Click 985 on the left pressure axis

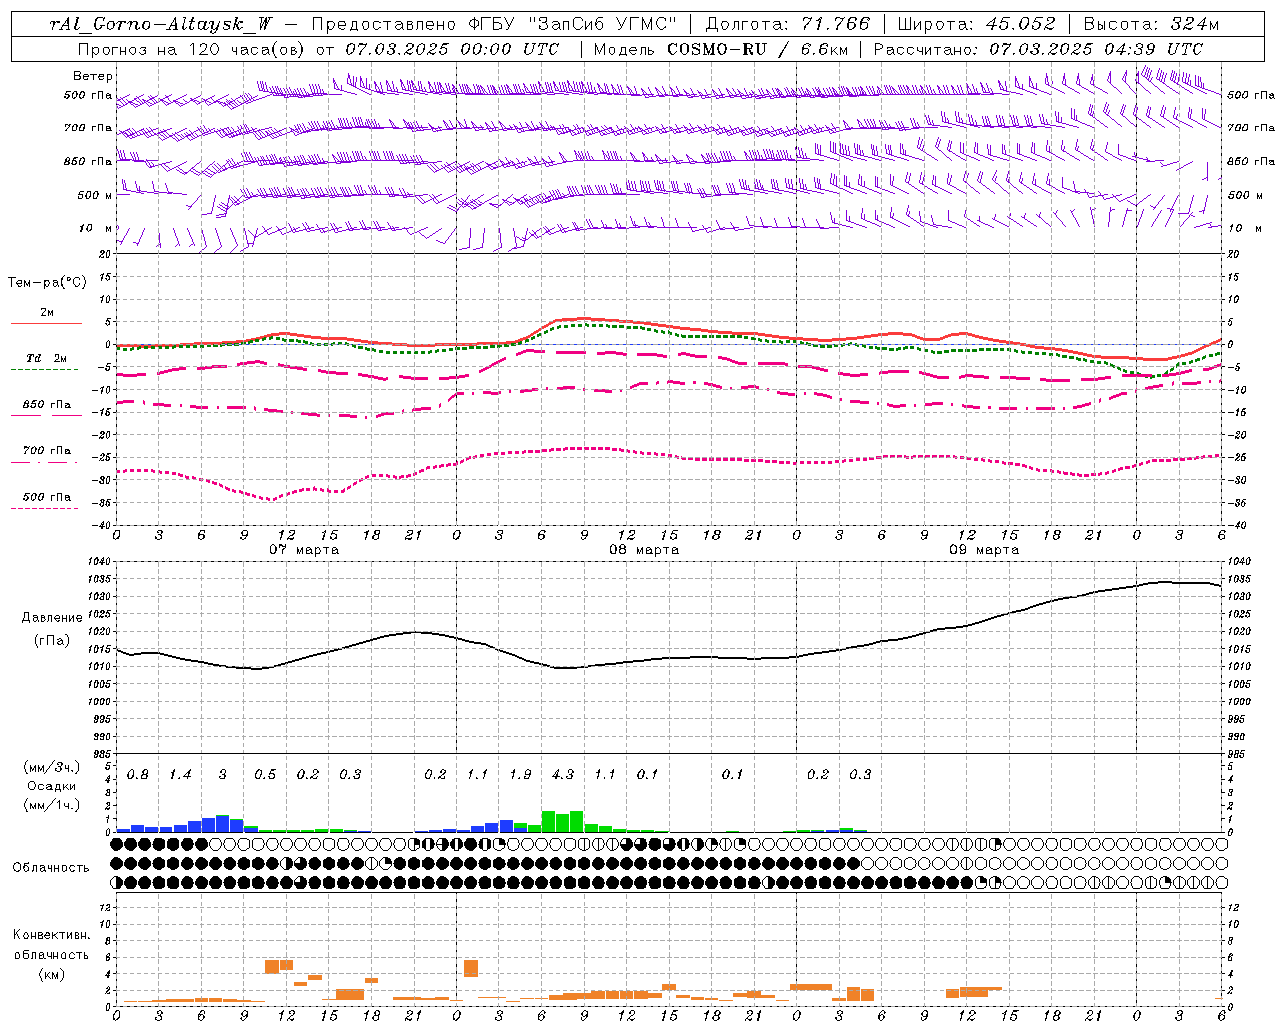click(104, 754)
